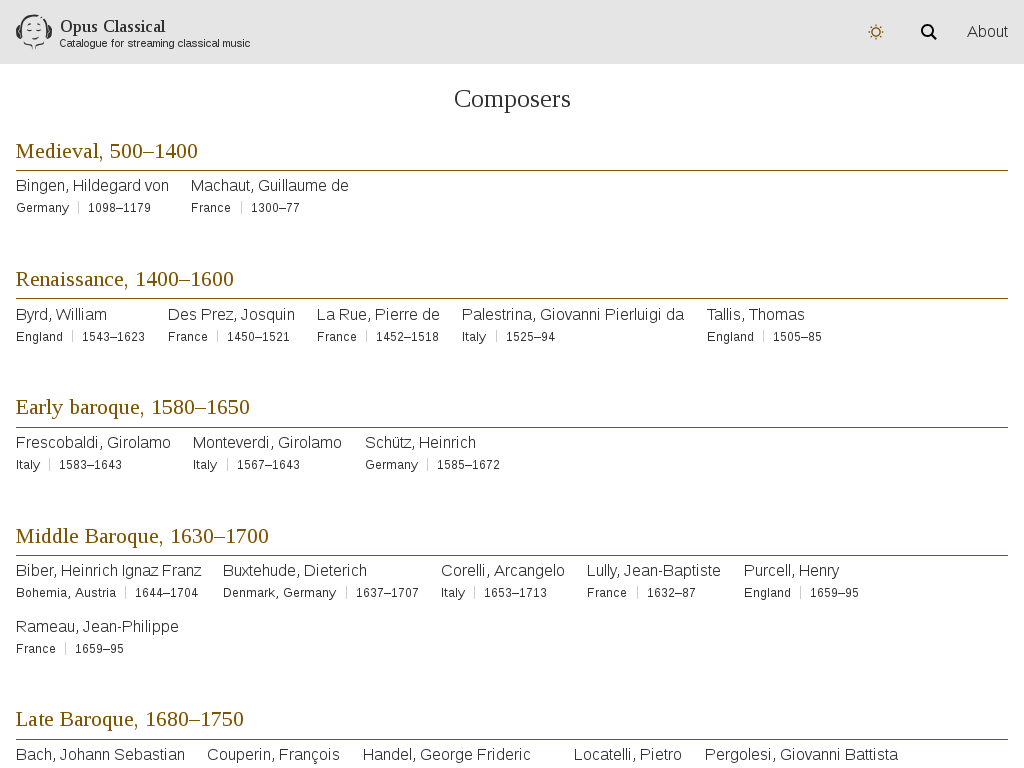Click 'Germany' under Schütz, Heinrich
This screenshot has height=768, width=1024.
[x=391, y=464]
